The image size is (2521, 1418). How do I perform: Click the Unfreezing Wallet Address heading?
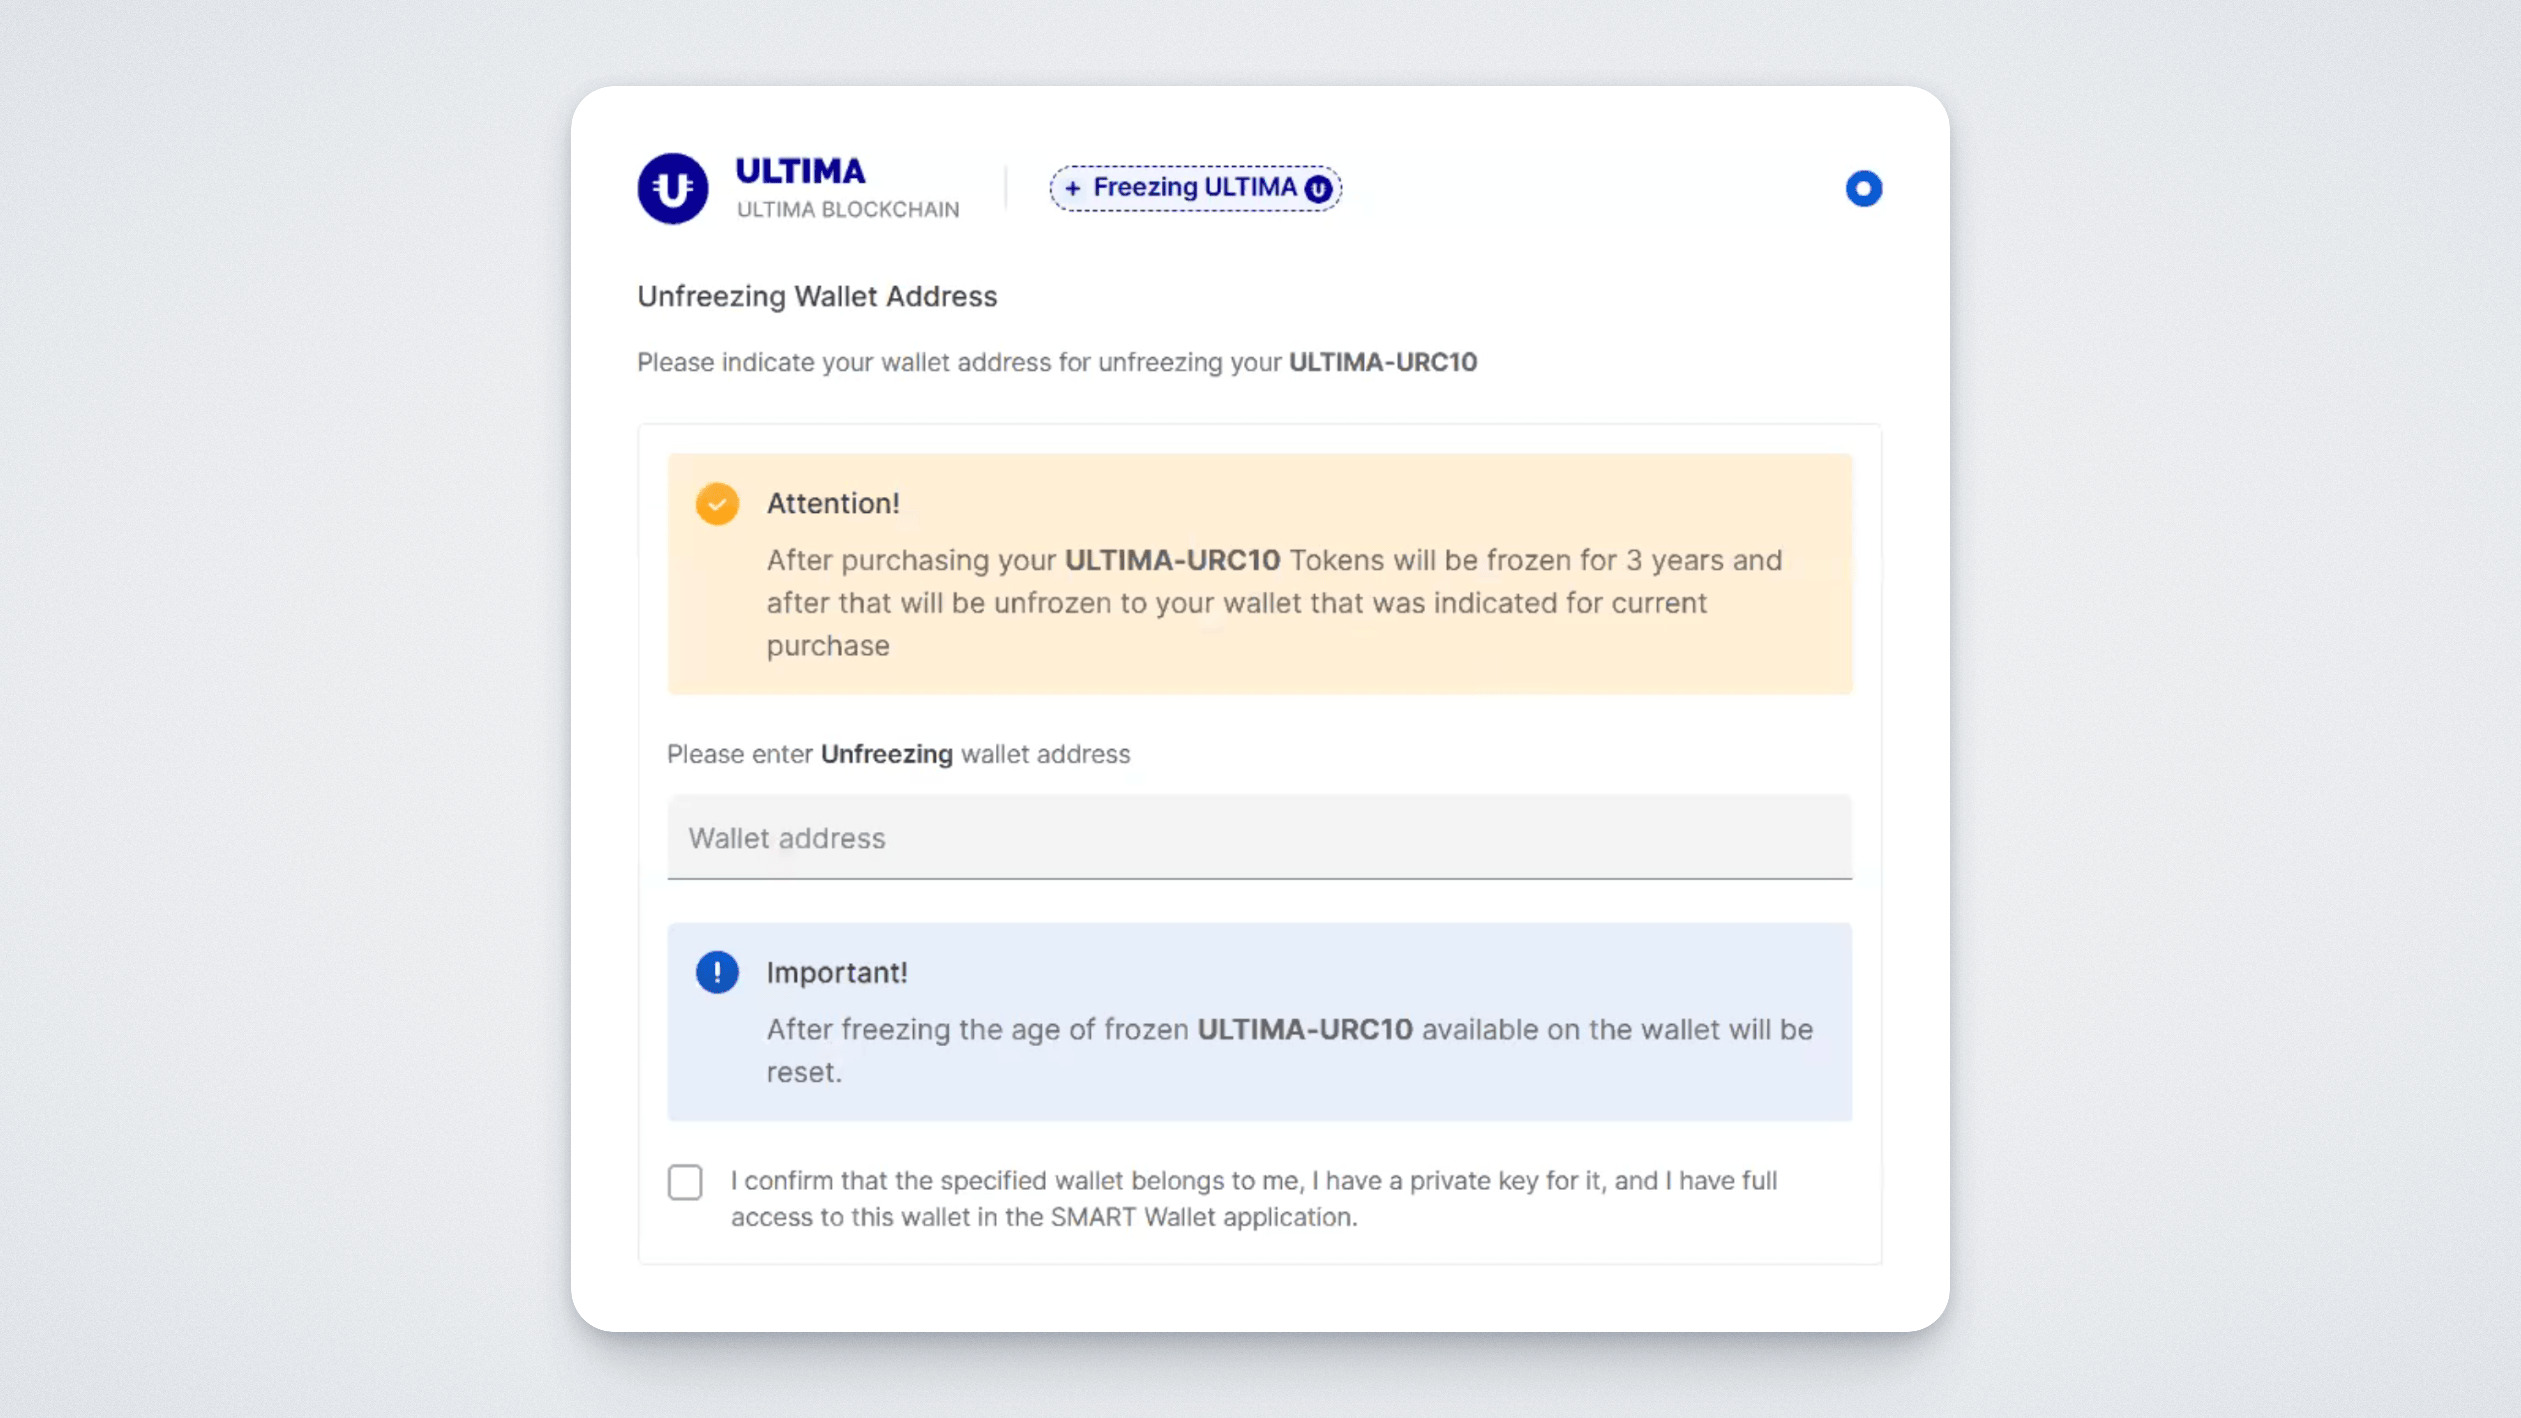tap(817, 296)
